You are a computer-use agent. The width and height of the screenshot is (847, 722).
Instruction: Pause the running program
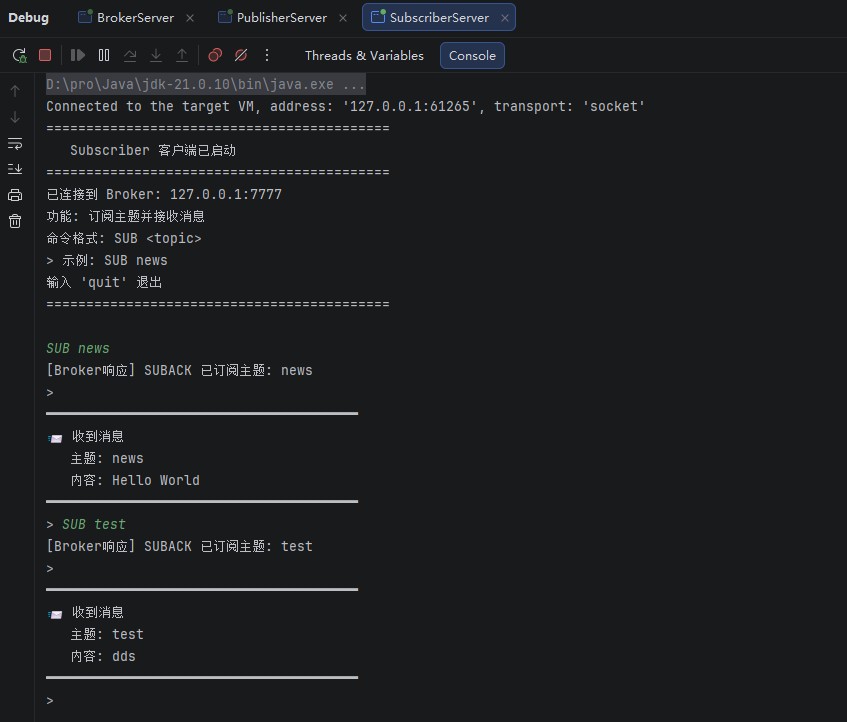[104, 55]
